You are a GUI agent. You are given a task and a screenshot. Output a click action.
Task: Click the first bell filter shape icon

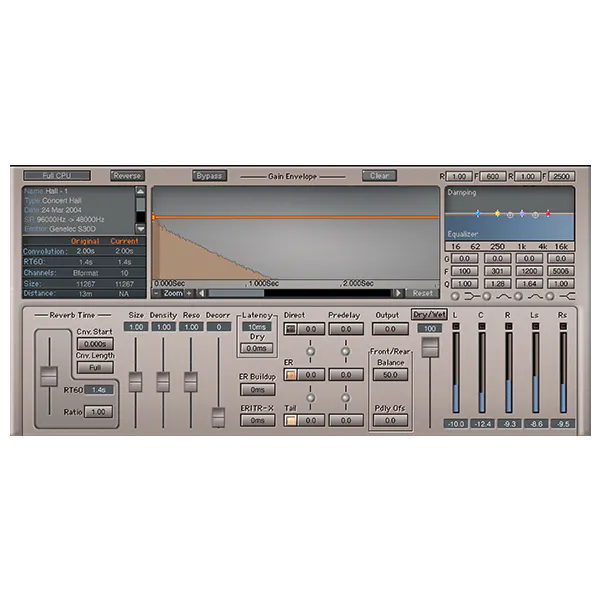(x=504, y=296)
